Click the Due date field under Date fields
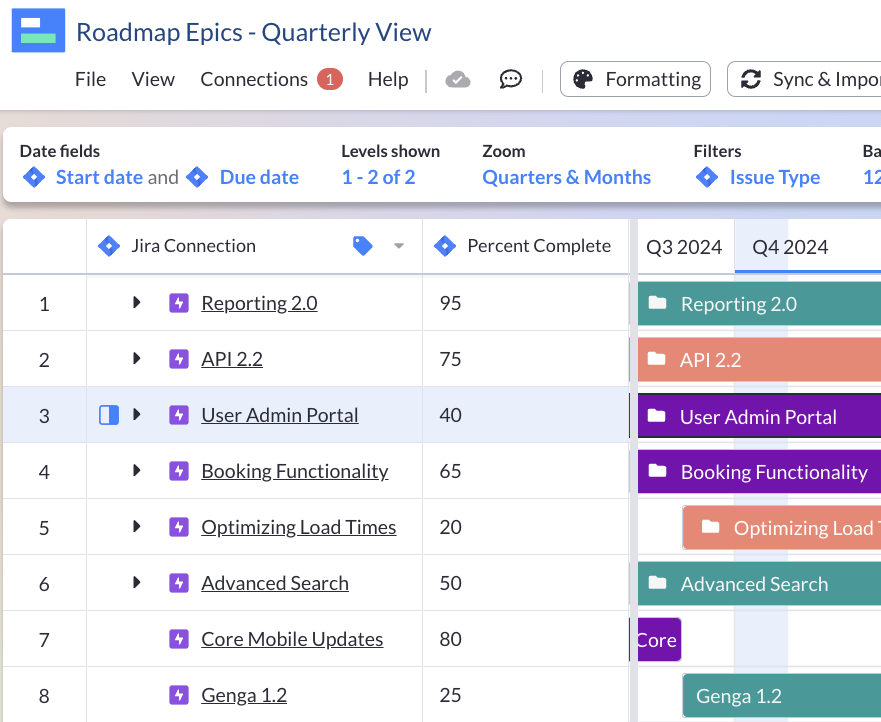The height and width of the screenshot is (722, 881). pyautogui.click(x=259, y=176)
